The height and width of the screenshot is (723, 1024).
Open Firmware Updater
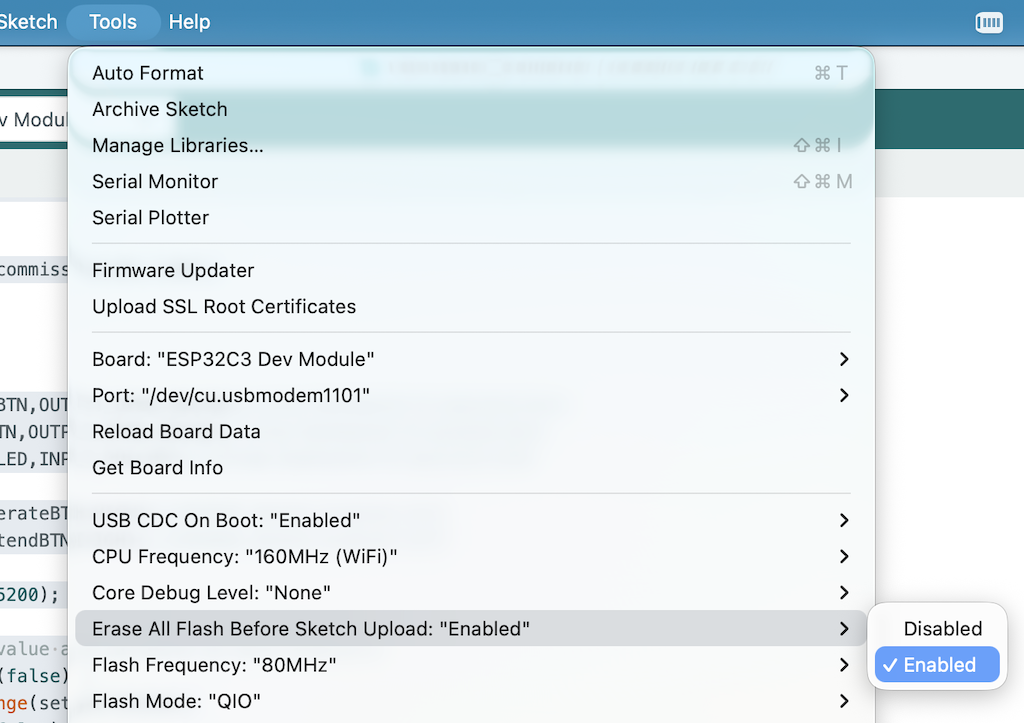pos(173,270)
